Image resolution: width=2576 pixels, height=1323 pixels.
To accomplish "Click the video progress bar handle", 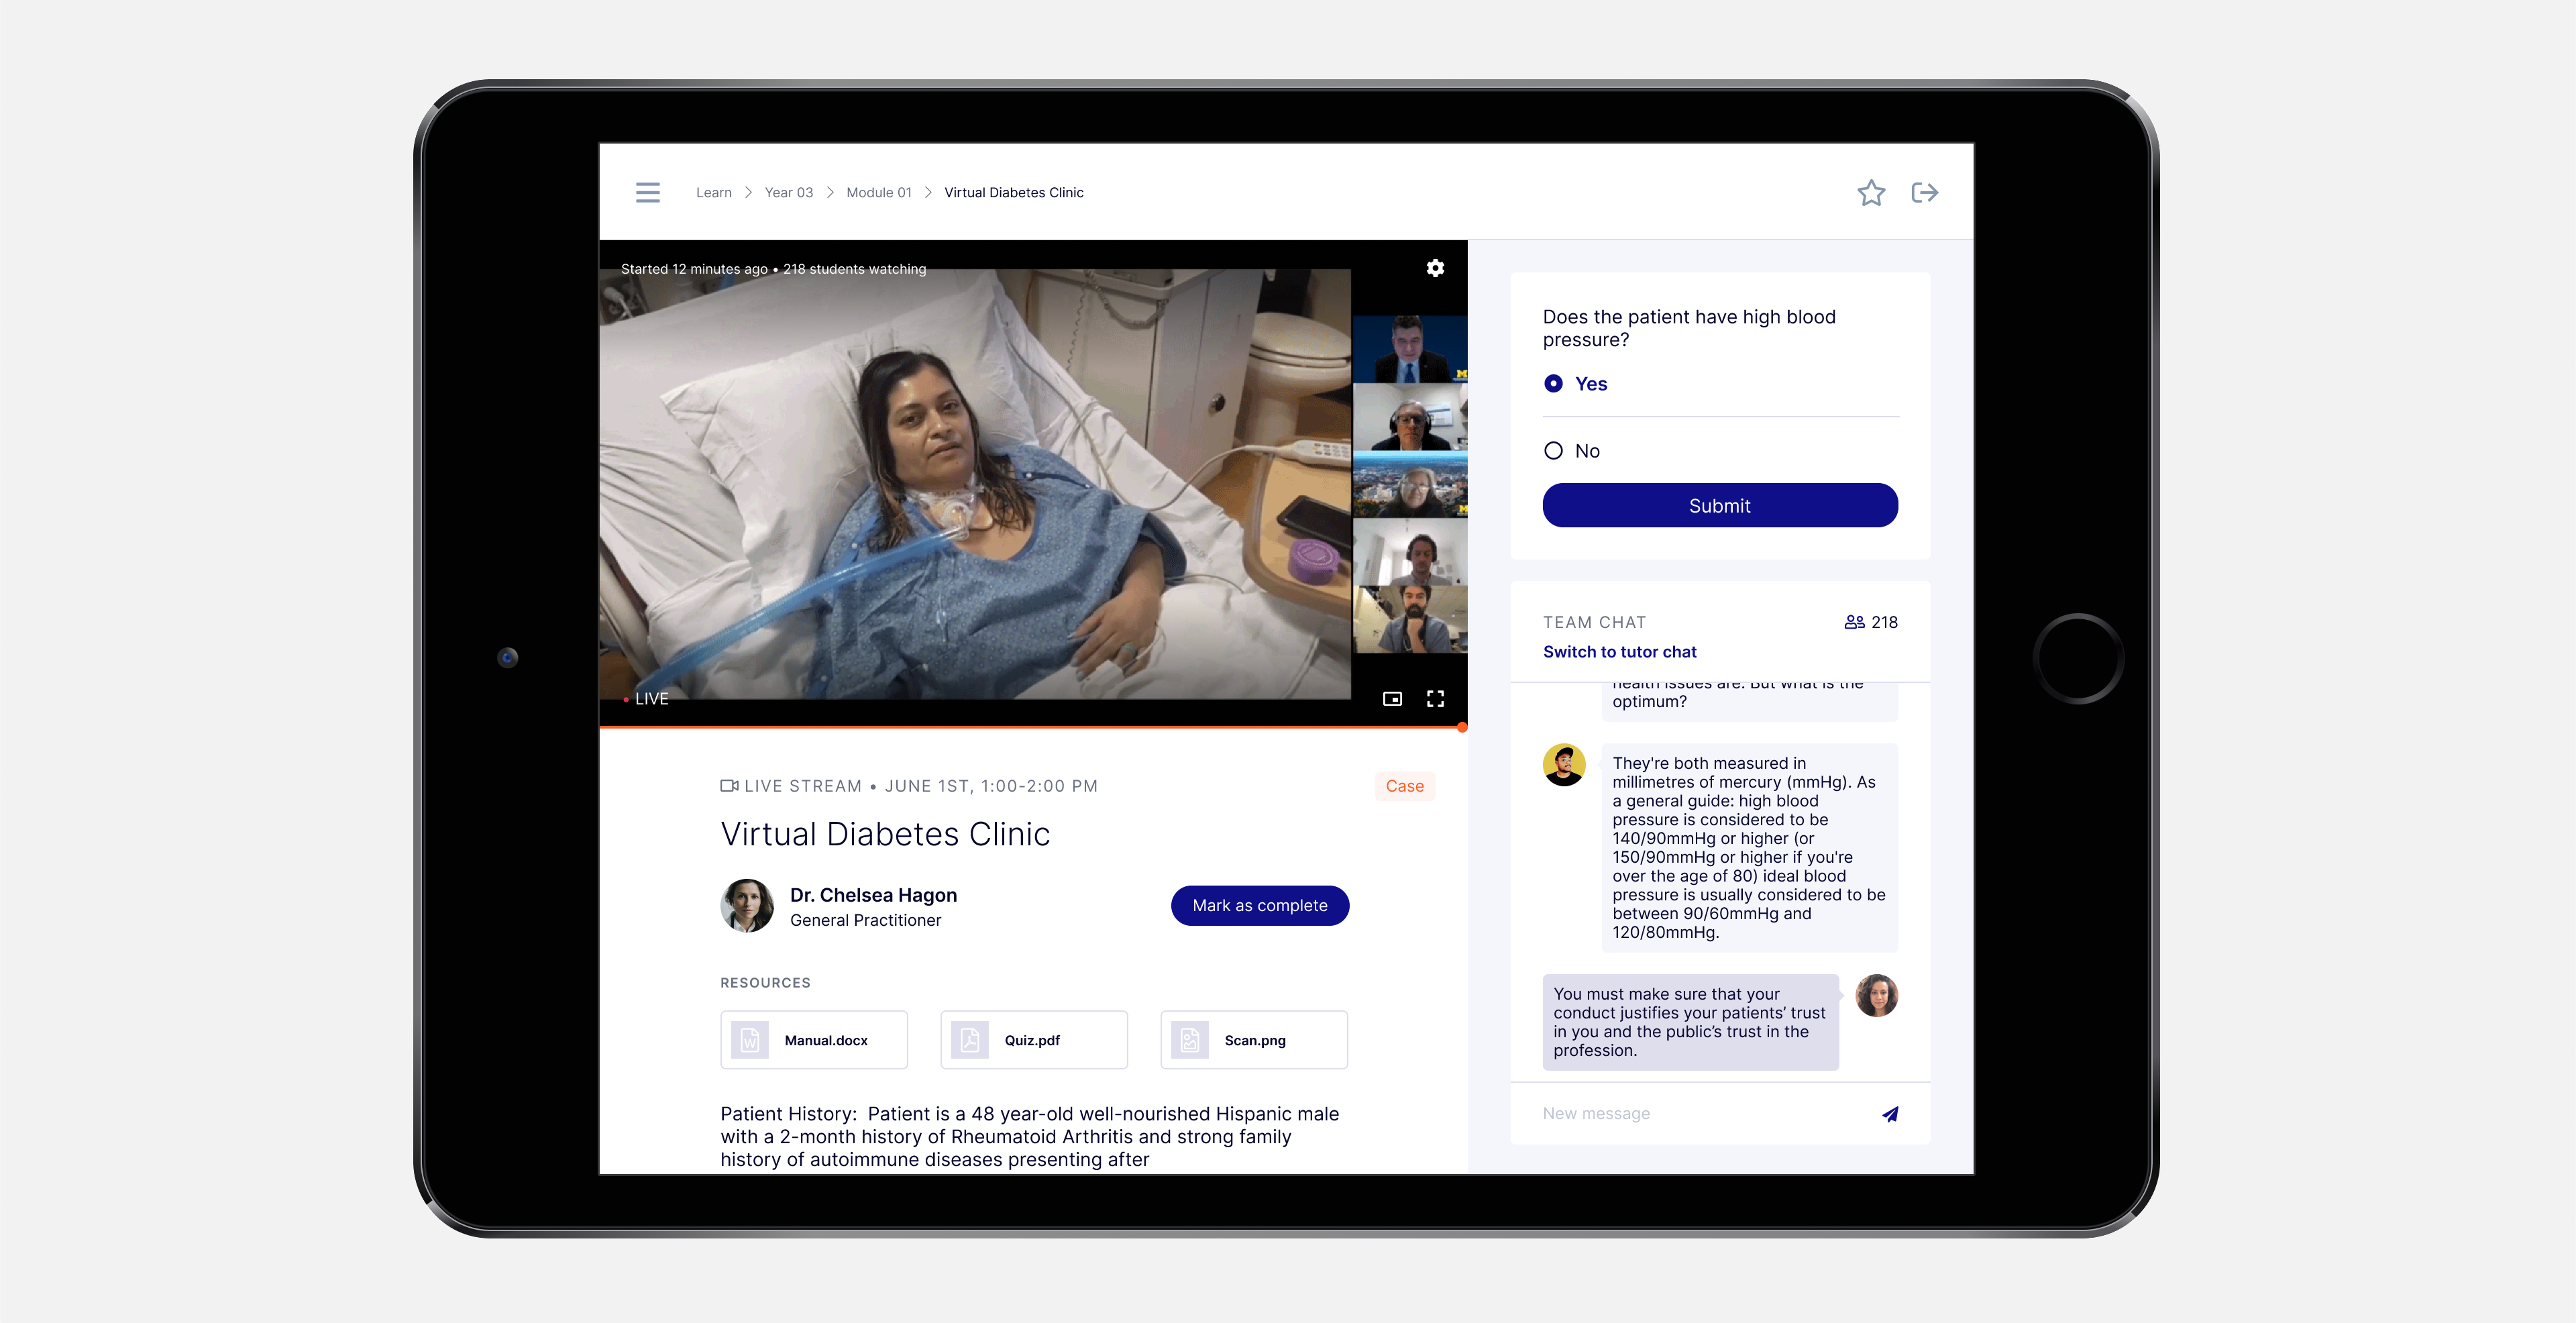I will (1462, 727).
